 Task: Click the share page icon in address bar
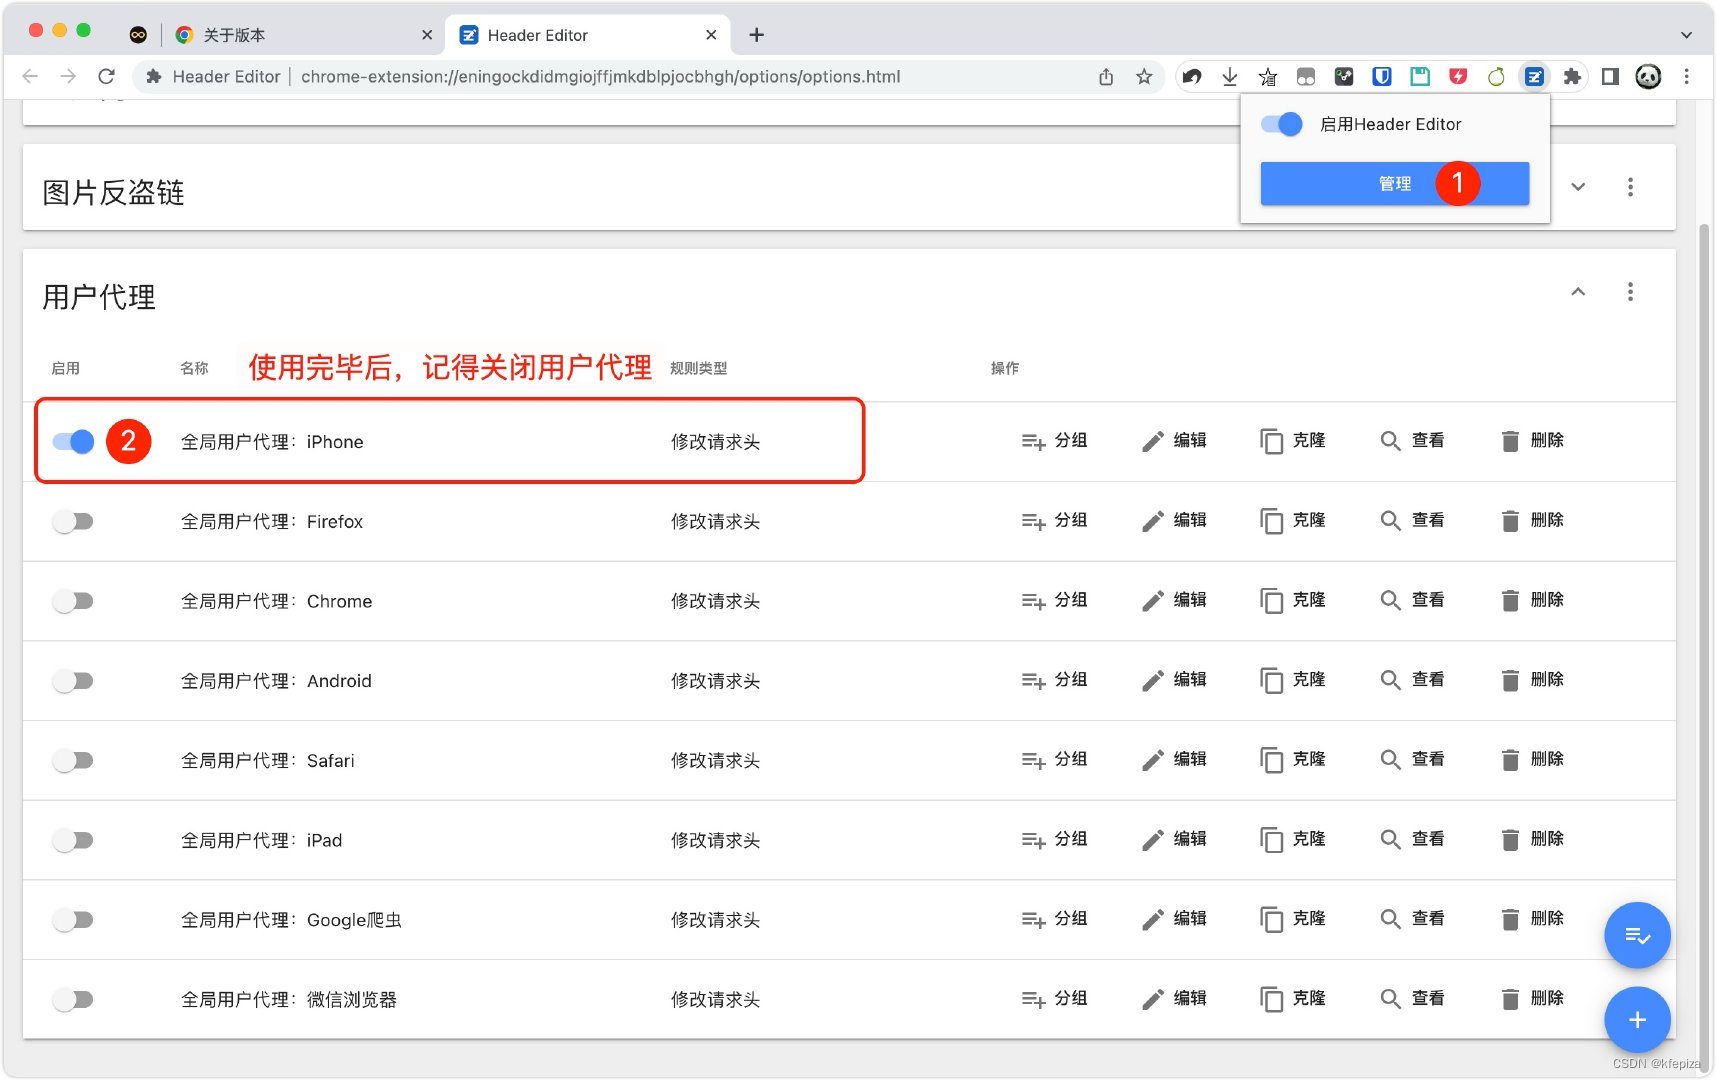click(x=1106, y=76)
